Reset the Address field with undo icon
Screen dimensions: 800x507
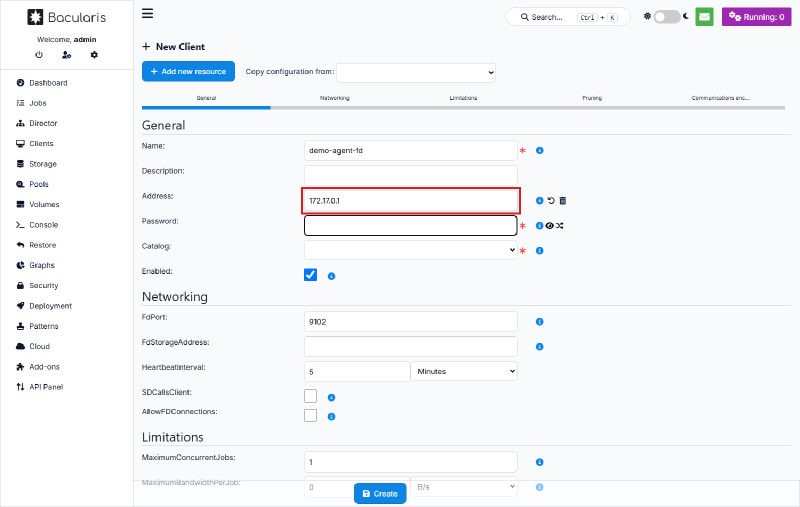click(x=551, y=200)
